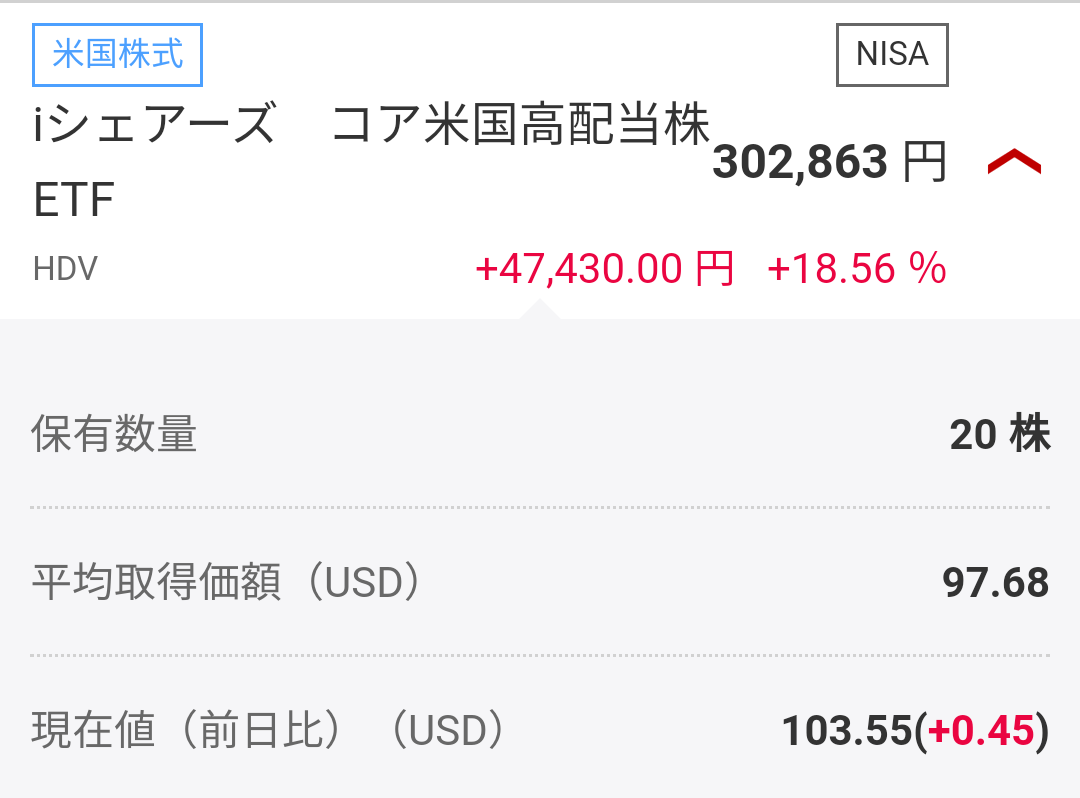Viewport: 1080px width, 798px height.
Task: Select the 保有数量 row label
Action: tap(114, 435)
